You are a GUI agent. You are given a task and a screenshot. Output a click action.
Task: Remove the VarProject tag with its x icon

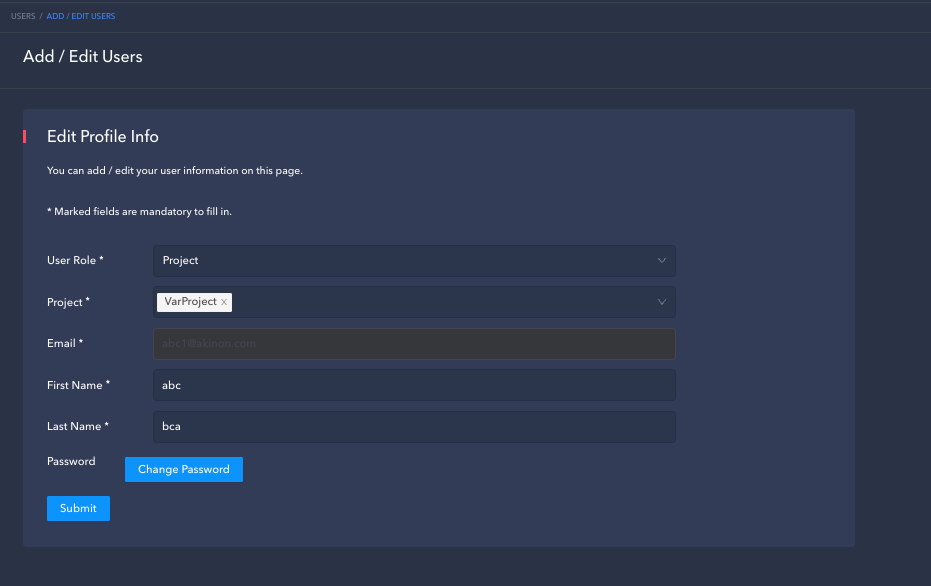pyautogui.click(x=224, y=302)
